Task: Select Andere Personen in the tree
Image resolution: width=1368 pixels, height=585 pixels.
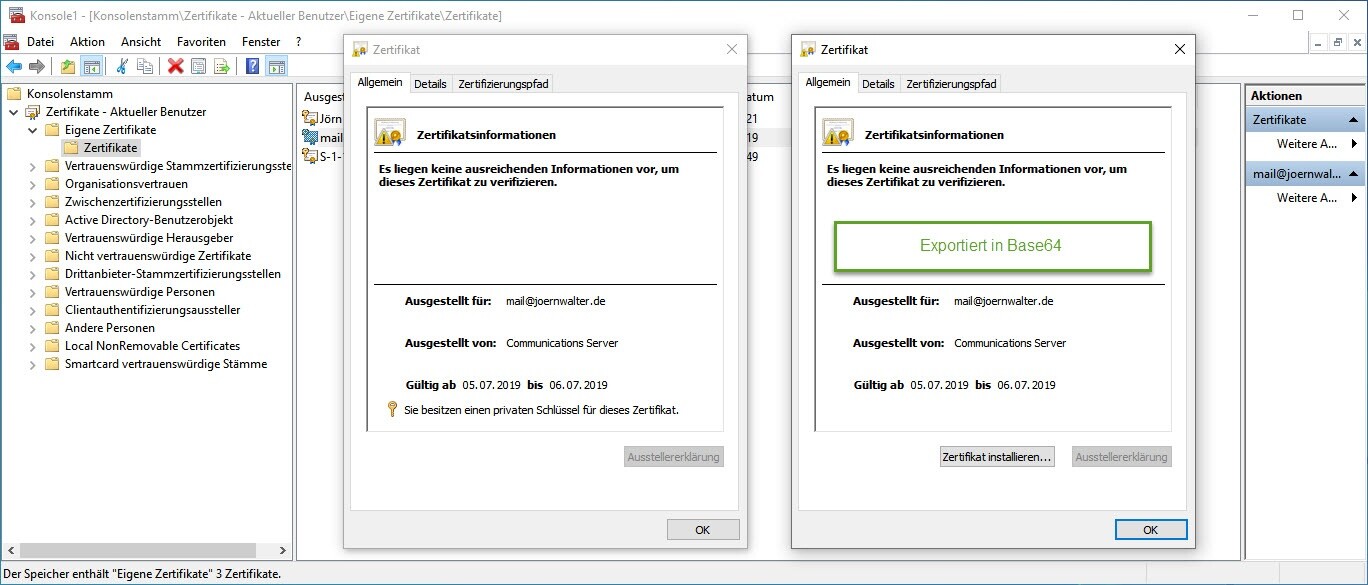Action: 110,328
